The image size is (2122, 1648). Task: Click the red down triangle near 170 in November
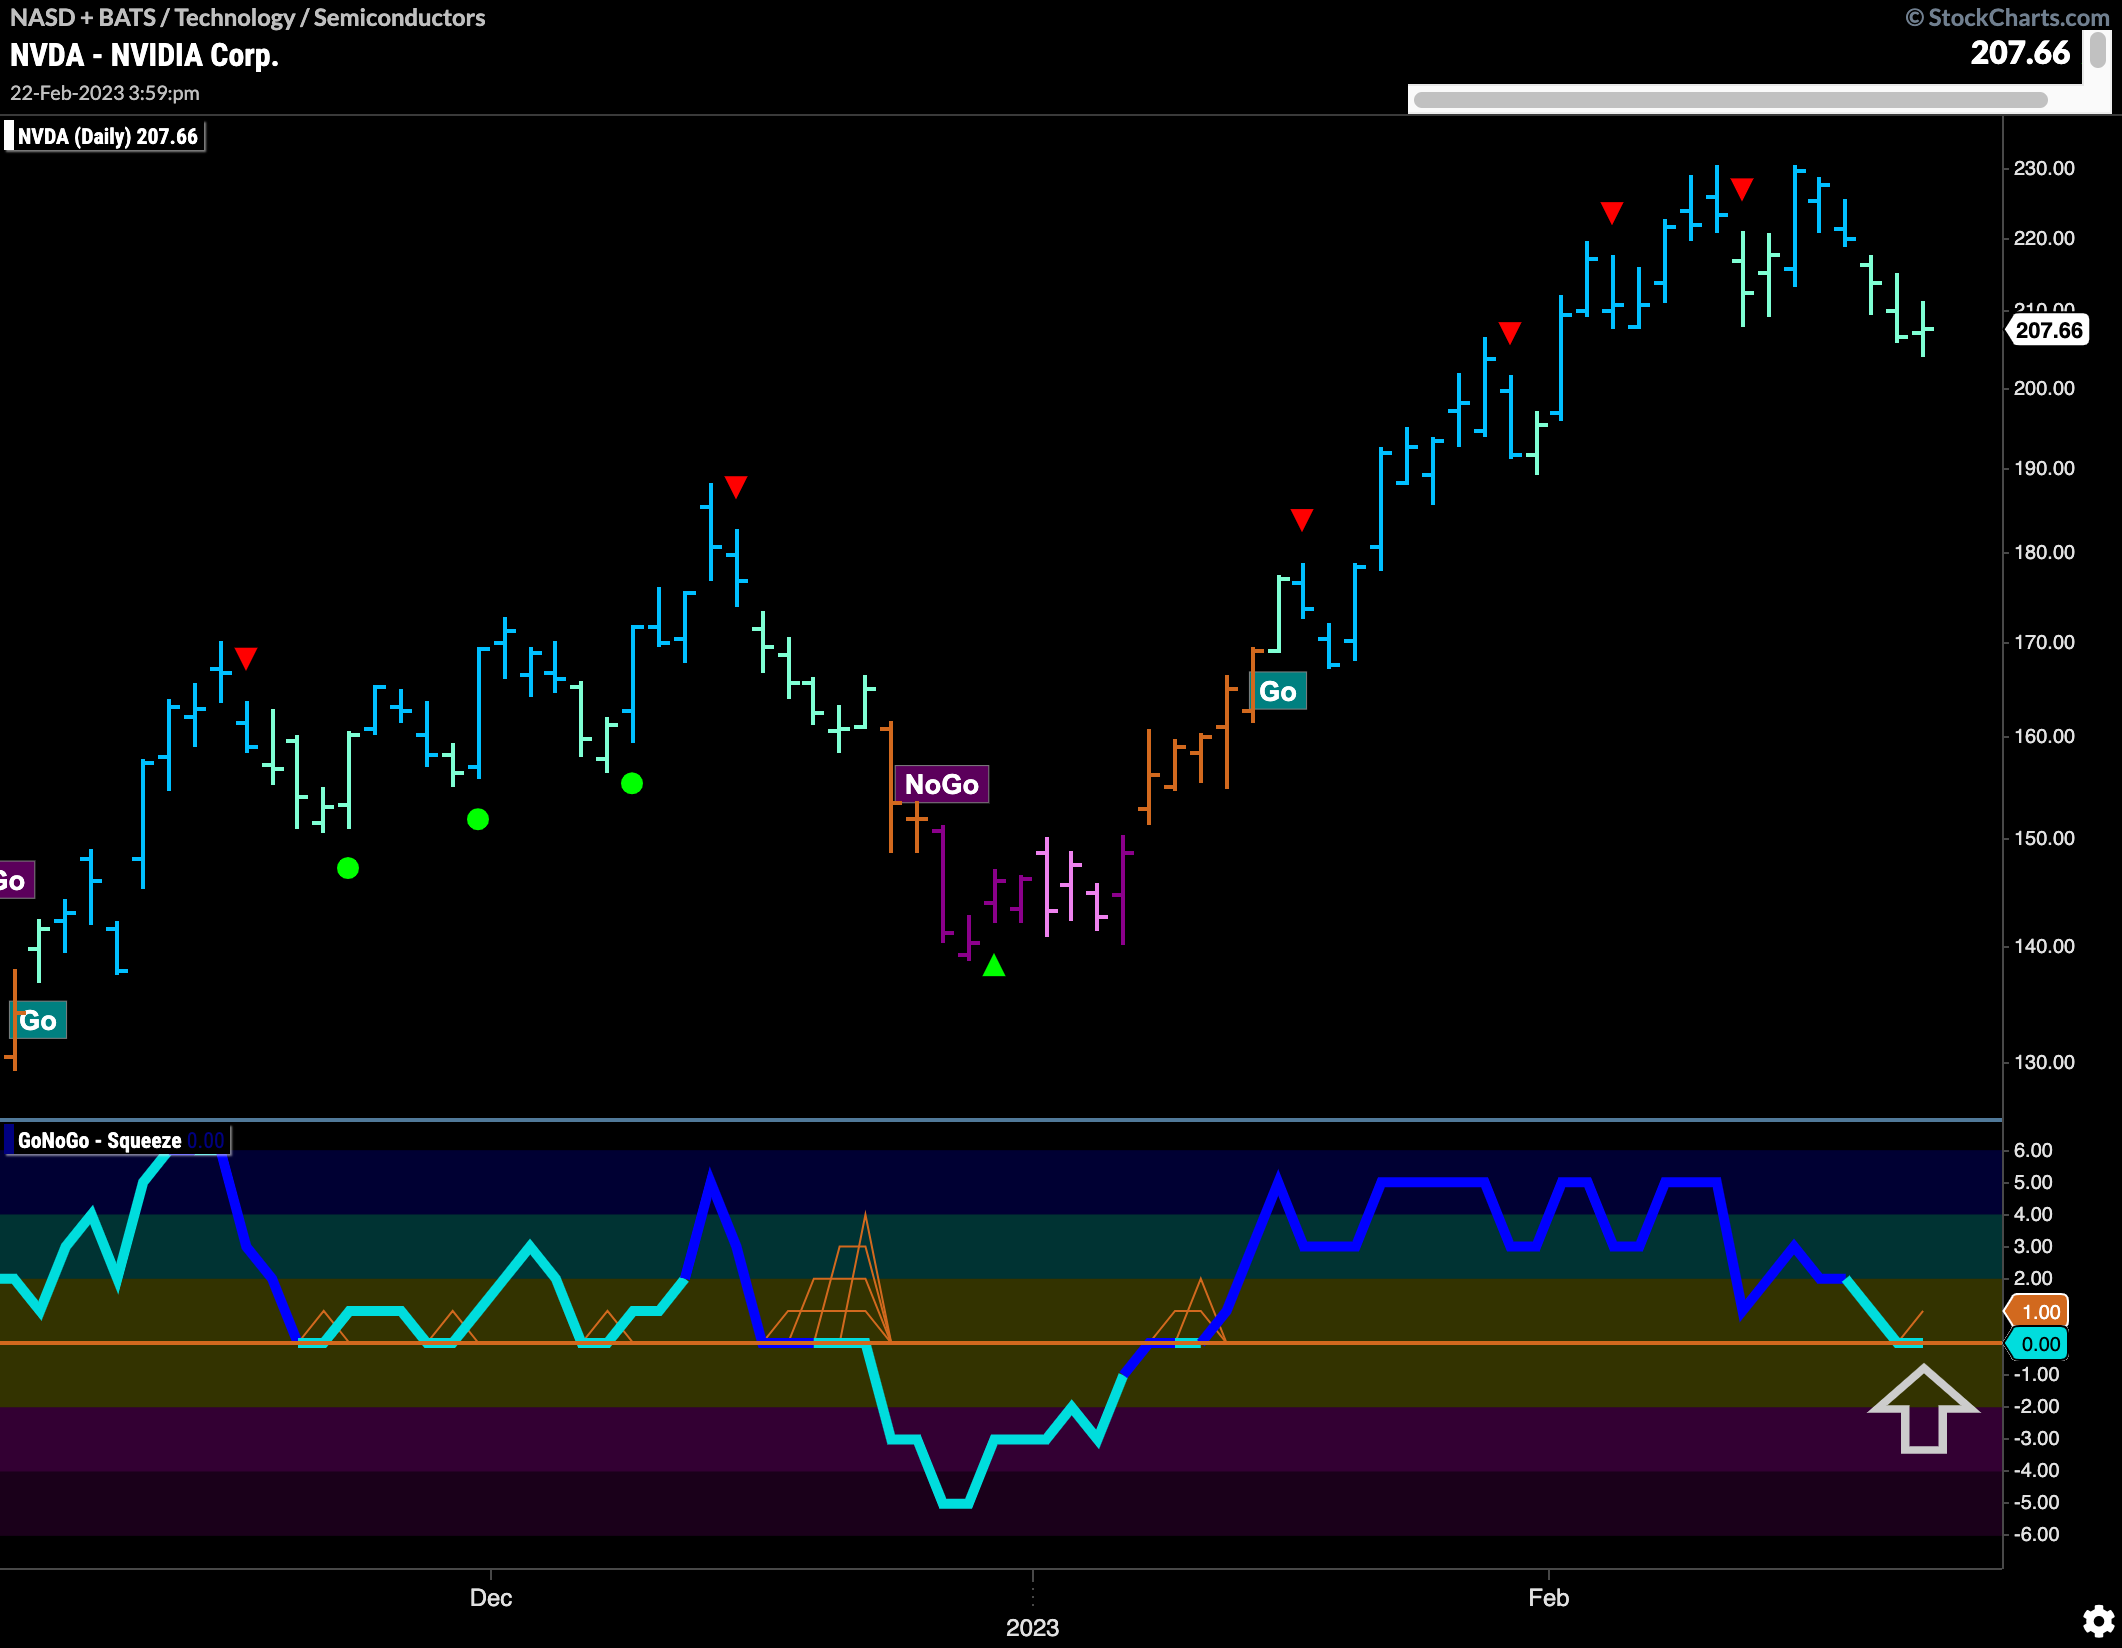click(x=246, y=658)
